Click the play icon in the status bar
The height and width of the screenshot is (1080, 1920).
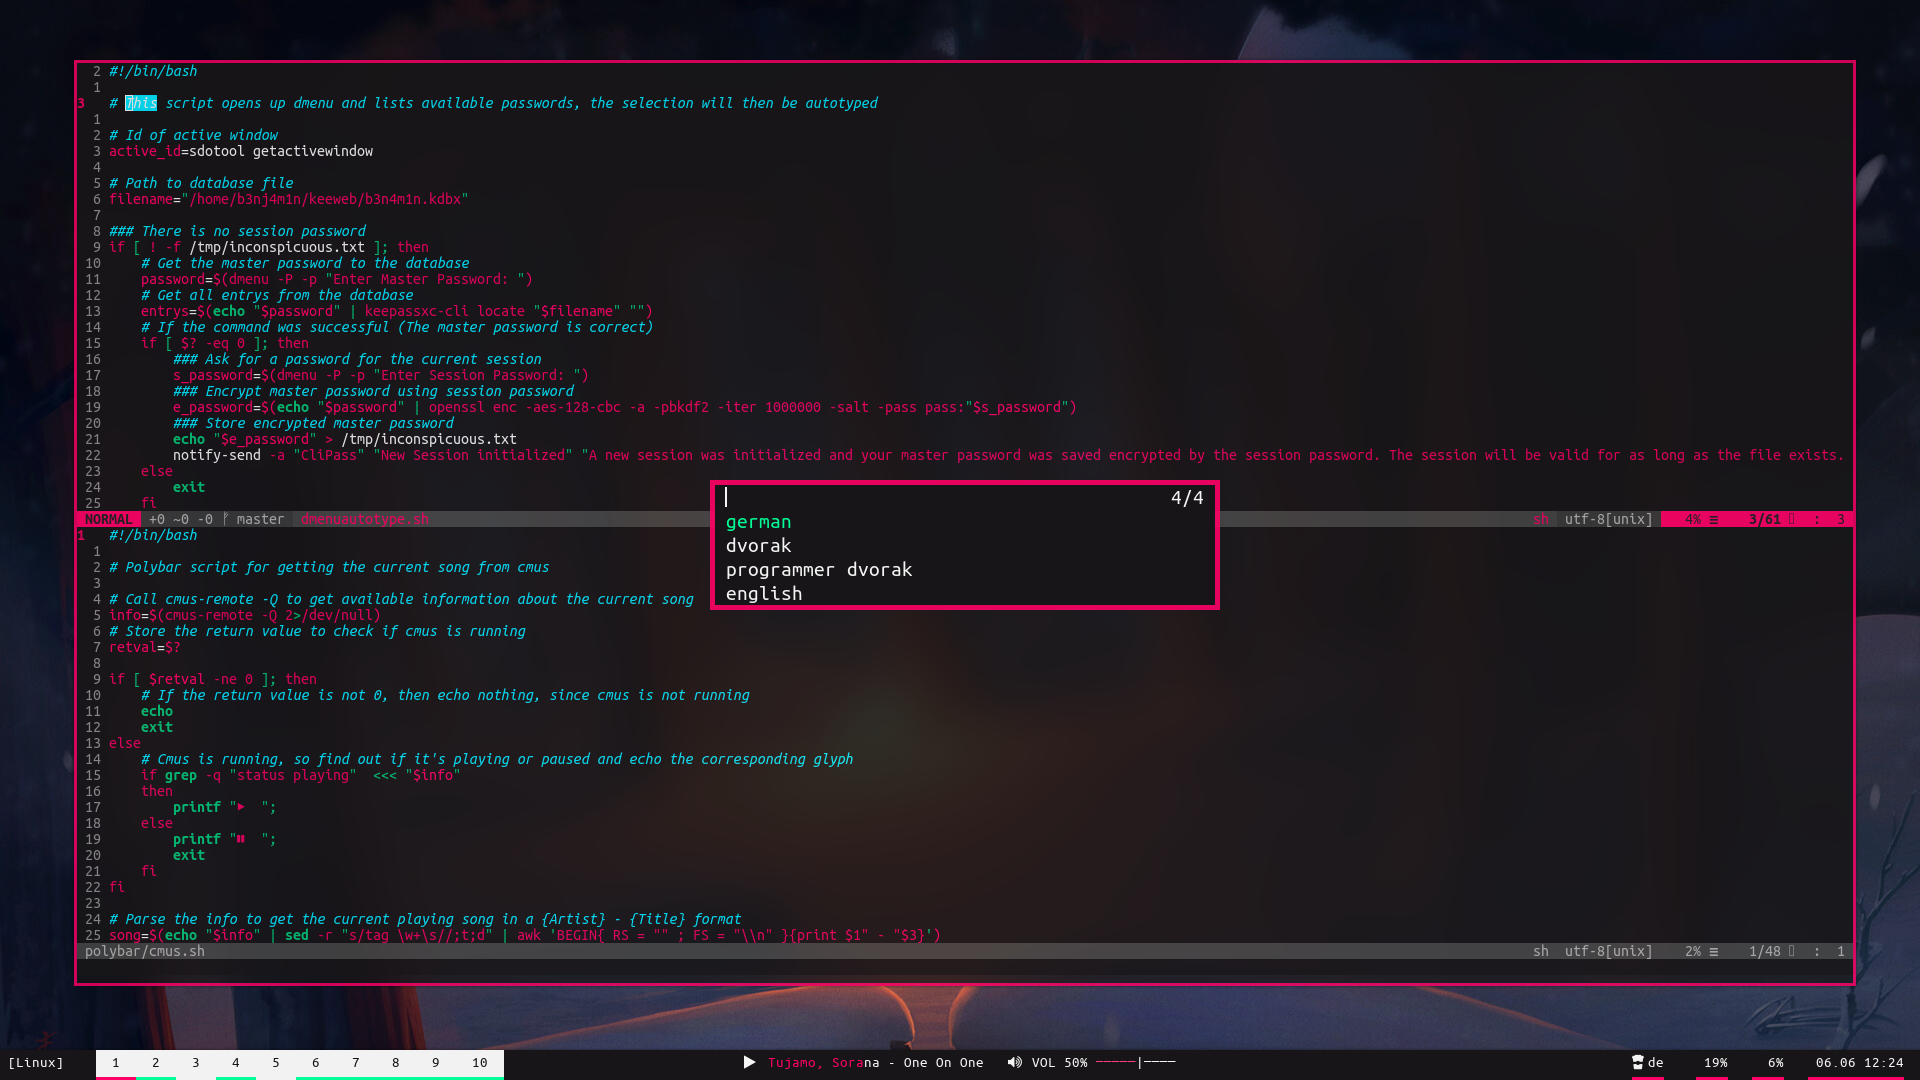pyautogui.click(x=749, y=1062)
